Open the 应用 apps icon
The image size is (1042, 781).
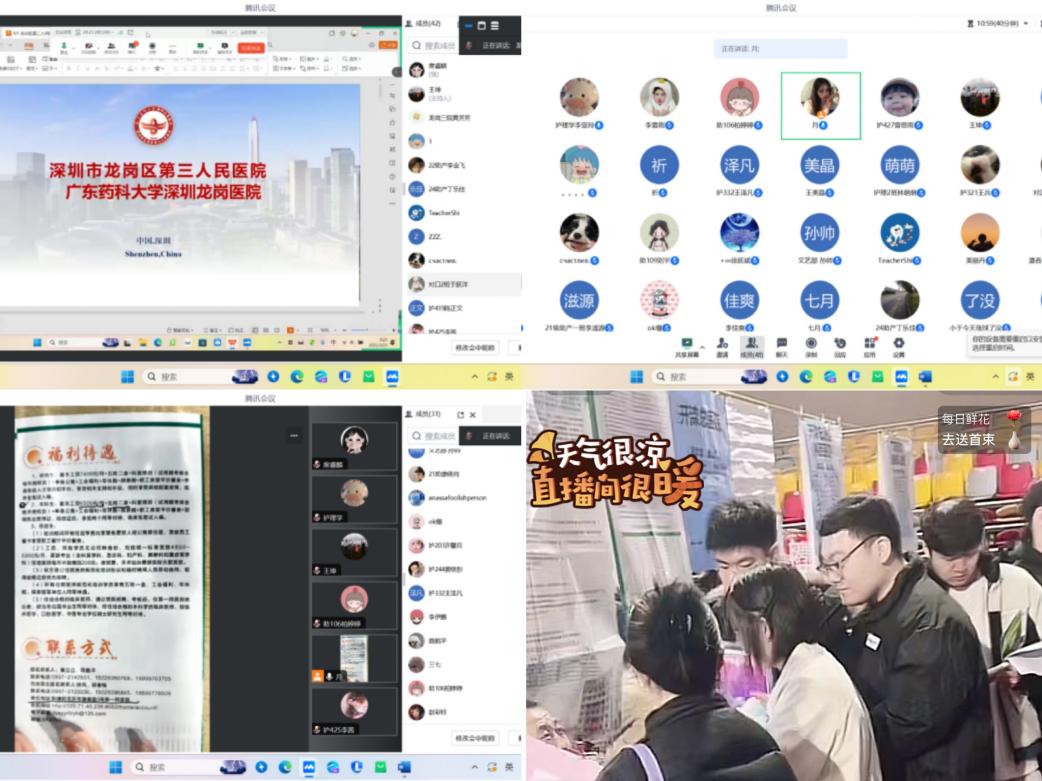tap(869, 344)
